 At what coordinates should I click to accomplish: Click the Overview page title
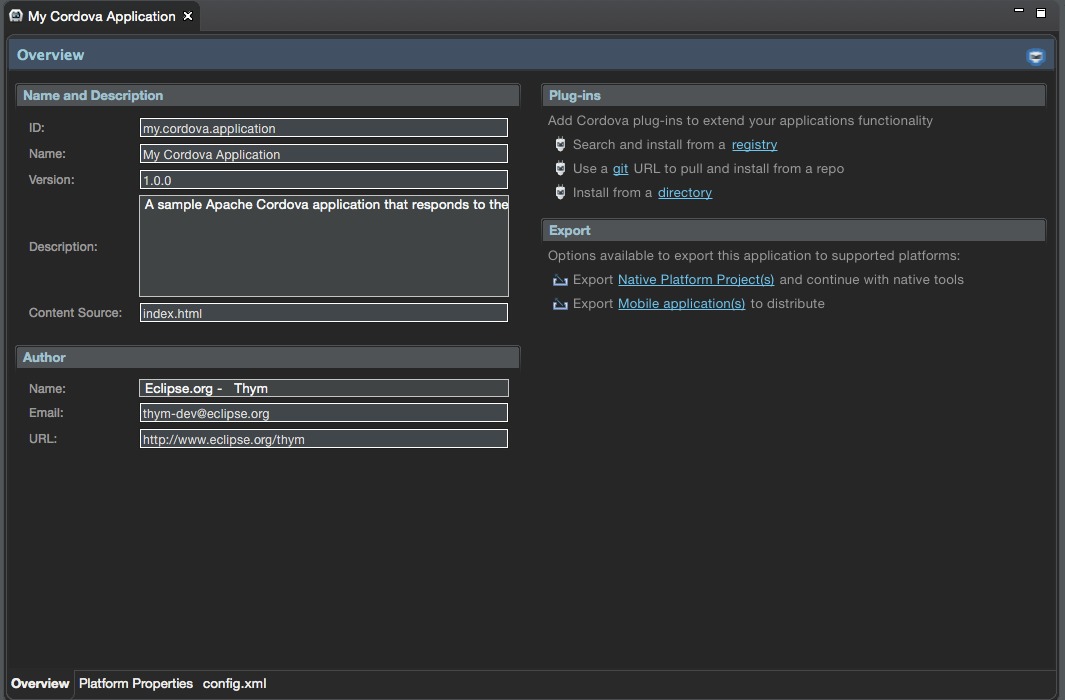pos(50,55)
